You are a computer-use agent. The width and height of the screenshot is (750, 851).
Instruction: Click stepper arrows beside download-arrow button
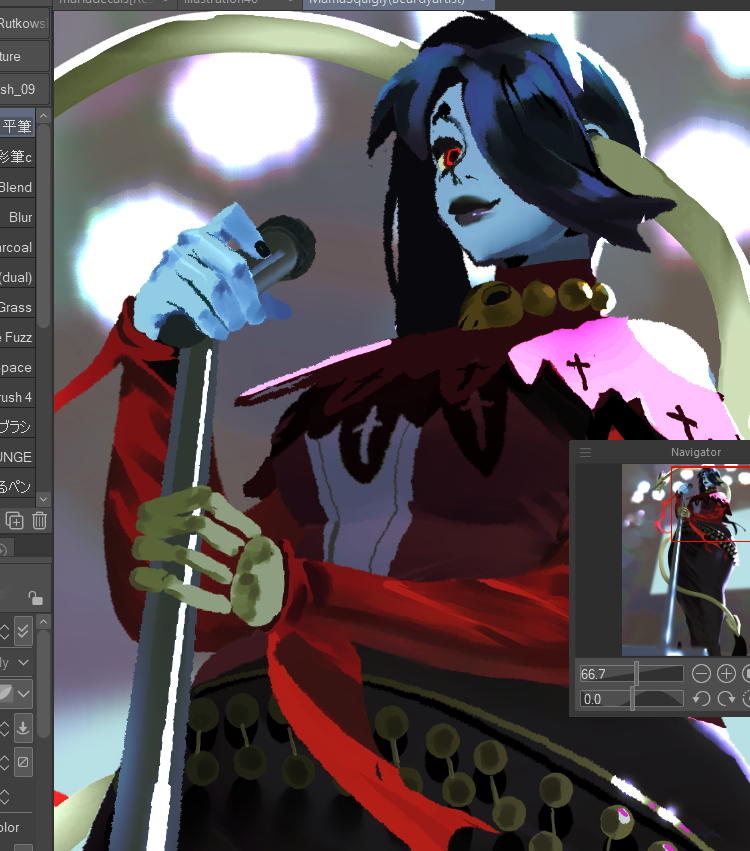(5, 728)
